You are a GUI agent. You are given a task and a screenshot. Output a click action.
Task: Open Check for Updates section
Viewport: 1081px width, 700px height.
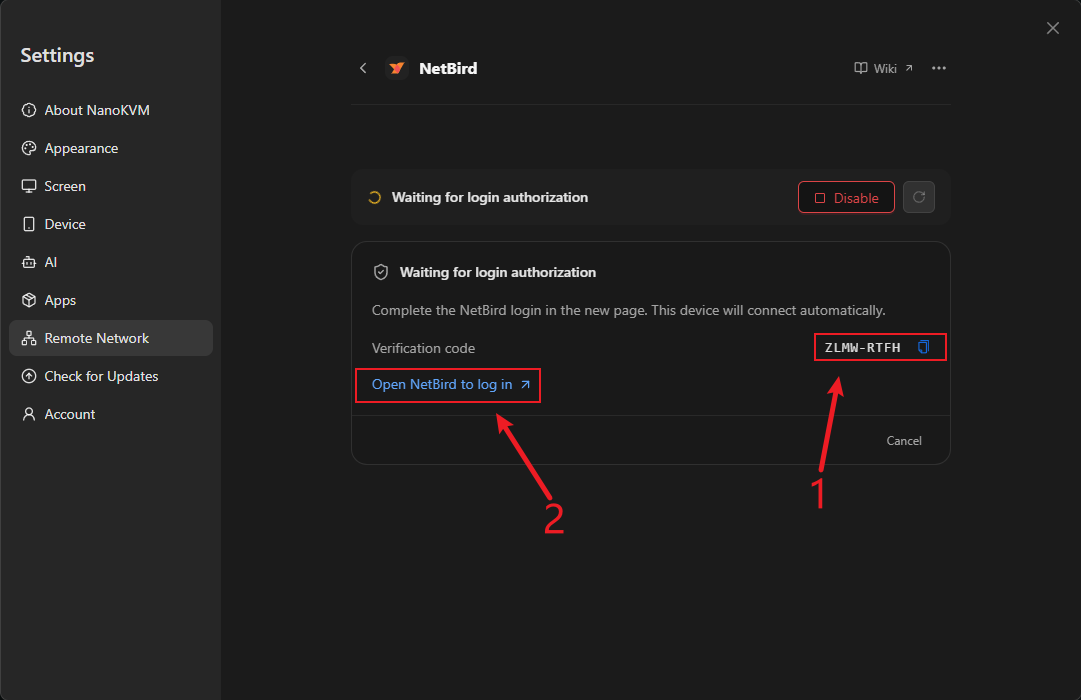[x=110, y=376]
